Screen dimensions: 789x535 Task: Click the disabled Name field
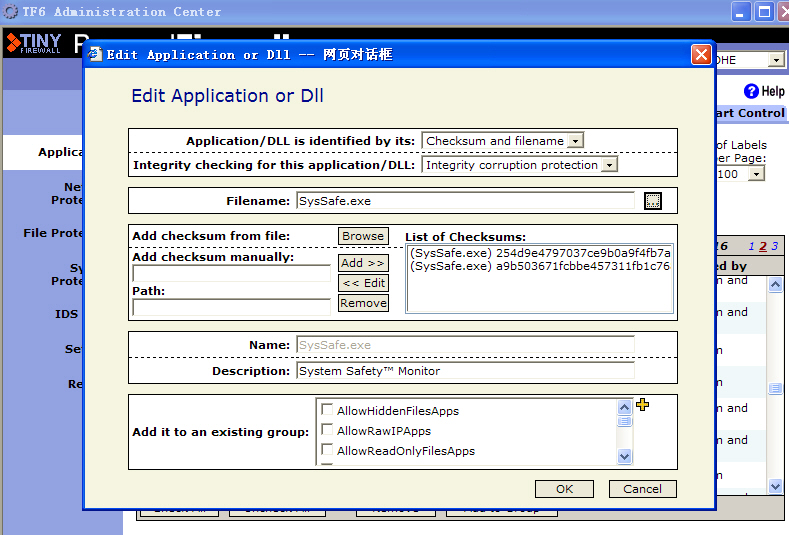(465, 345)
